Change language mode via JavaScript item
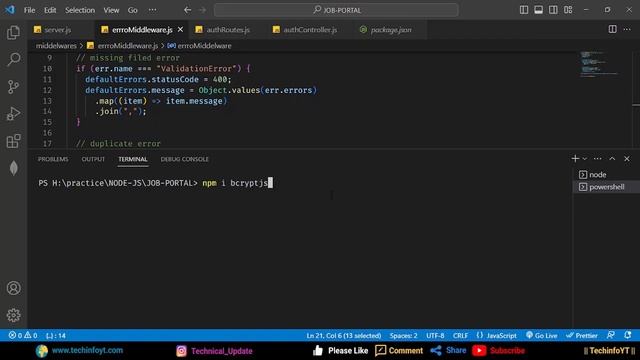This screenshot has height=360, width=640. pos(496,336)
